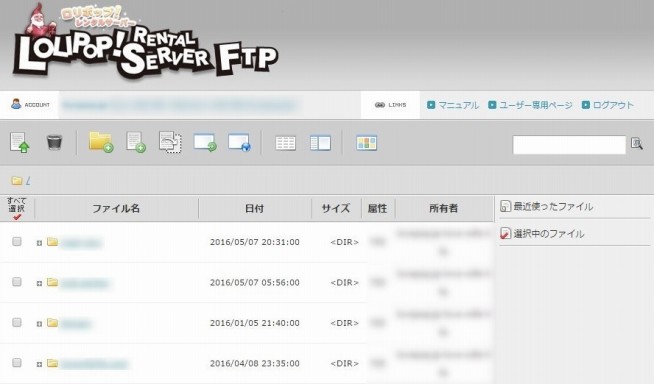The width and height of the screenshot is (654, 384).
Task: Switch to split pane view icon
Action: coord(320,143)
